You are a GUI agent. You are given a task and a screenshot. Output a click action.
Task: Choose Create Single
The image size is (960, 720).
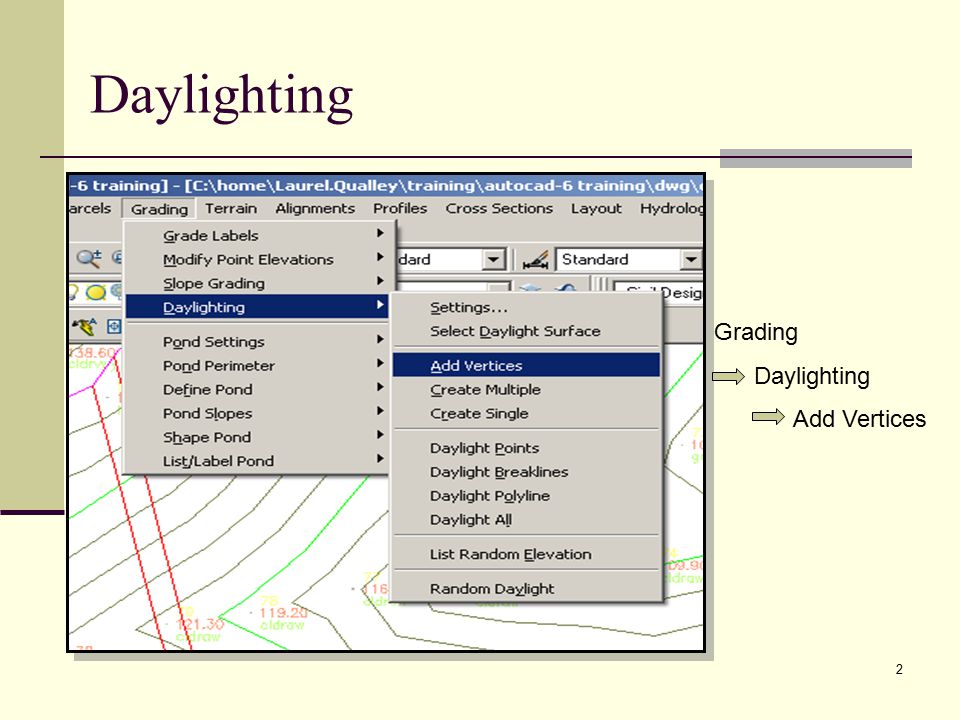tap(526, 413)
